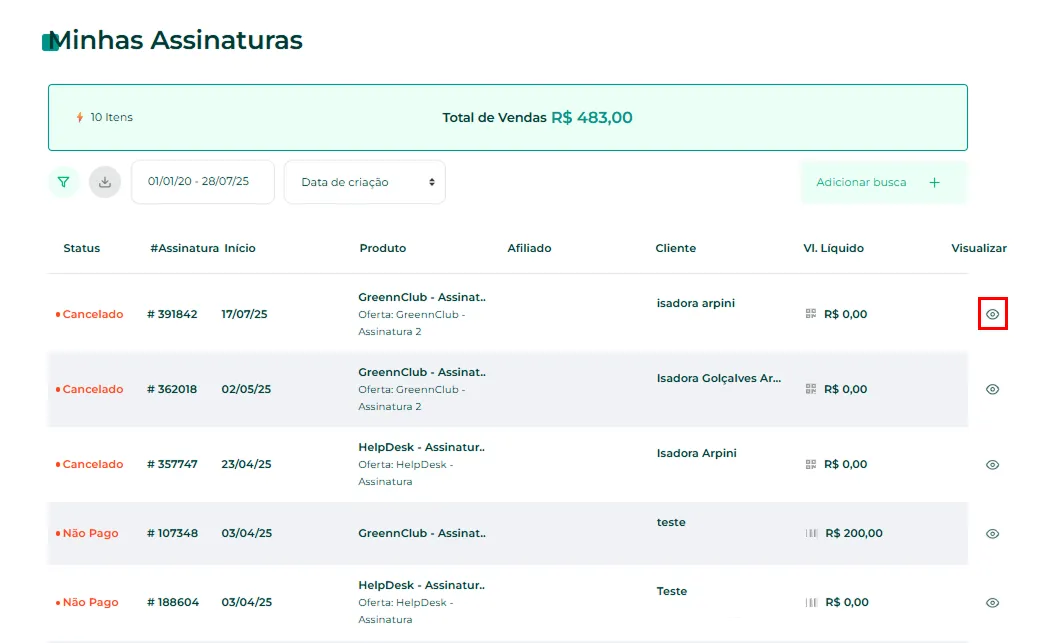Screen dimensions: 1041x643
Task: Click the Total de Vendas R$ 483,00 amount
Action: [592, 117]
